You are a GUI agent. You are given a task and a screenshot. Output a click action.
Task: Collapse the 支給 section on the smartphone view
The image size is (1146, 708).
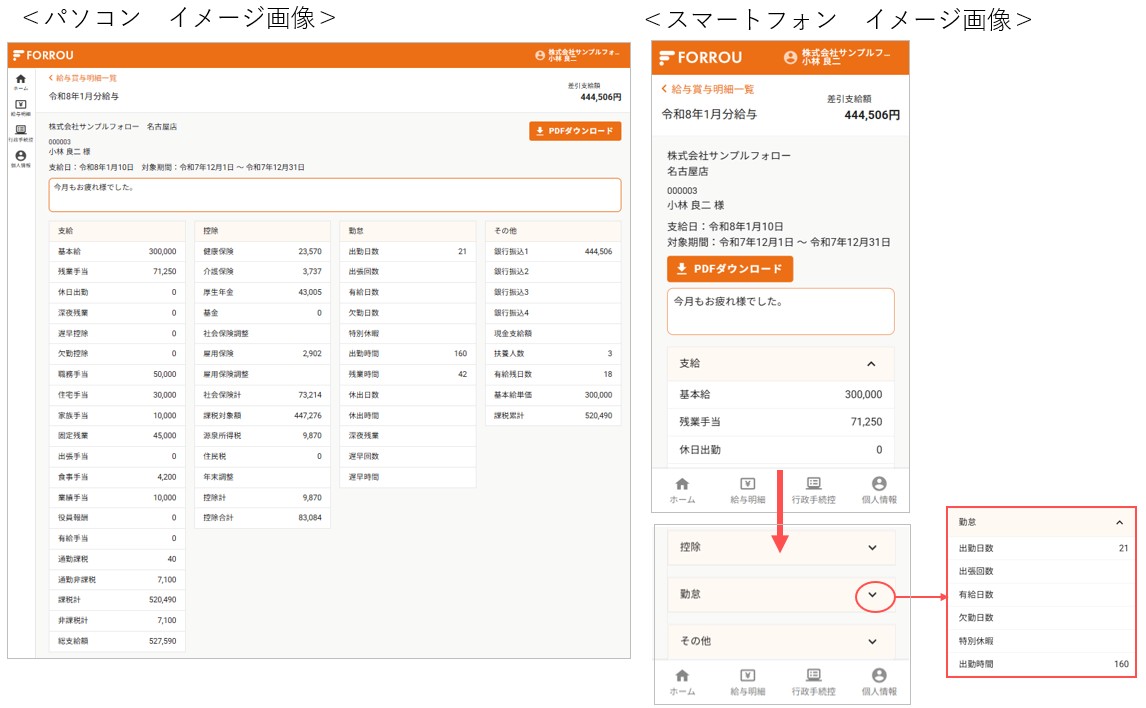pyautogui.click(x=871, y=364)
